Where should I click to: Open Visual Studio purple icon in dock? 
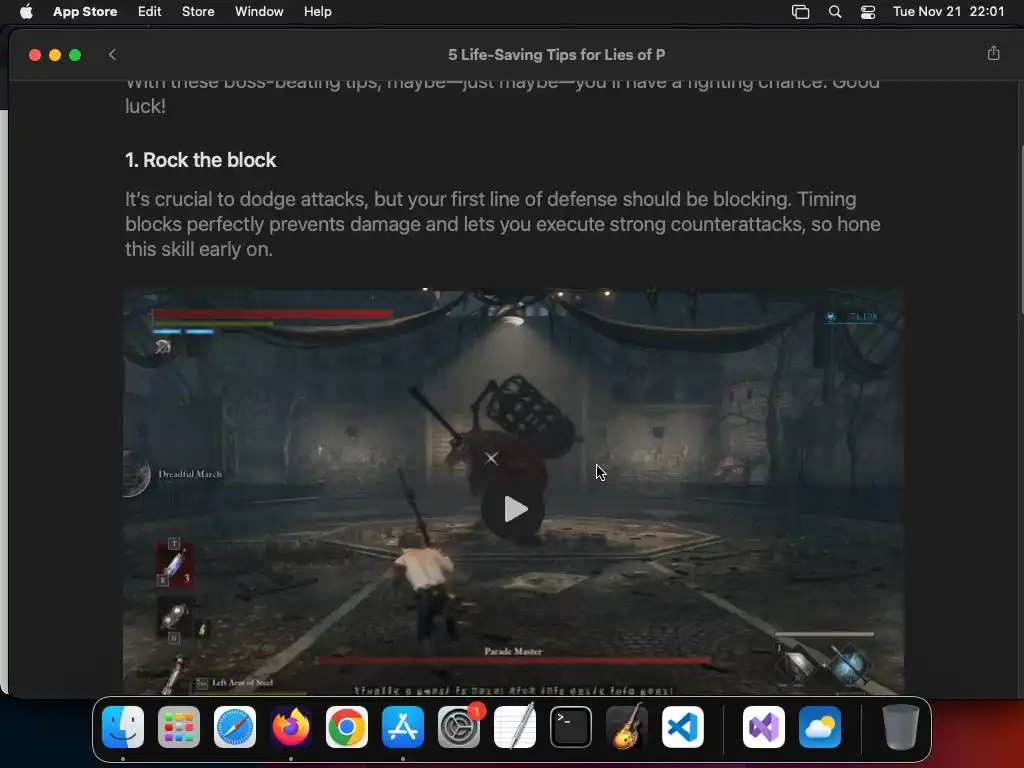[x=763, y=726]
